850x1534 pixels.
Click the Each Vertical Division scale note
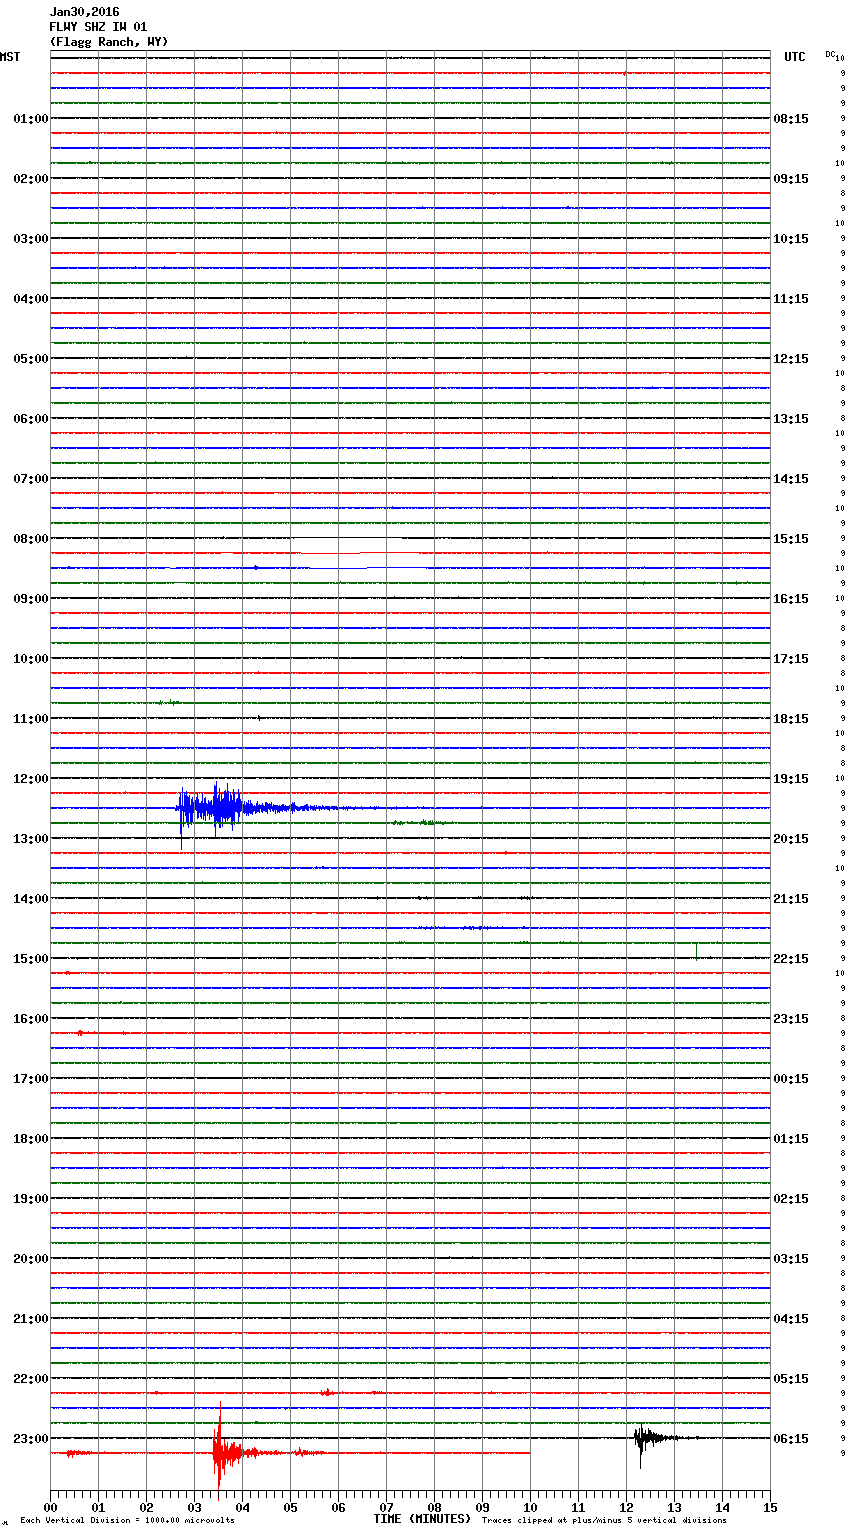pyautogui.click(x=127, y=1521)
